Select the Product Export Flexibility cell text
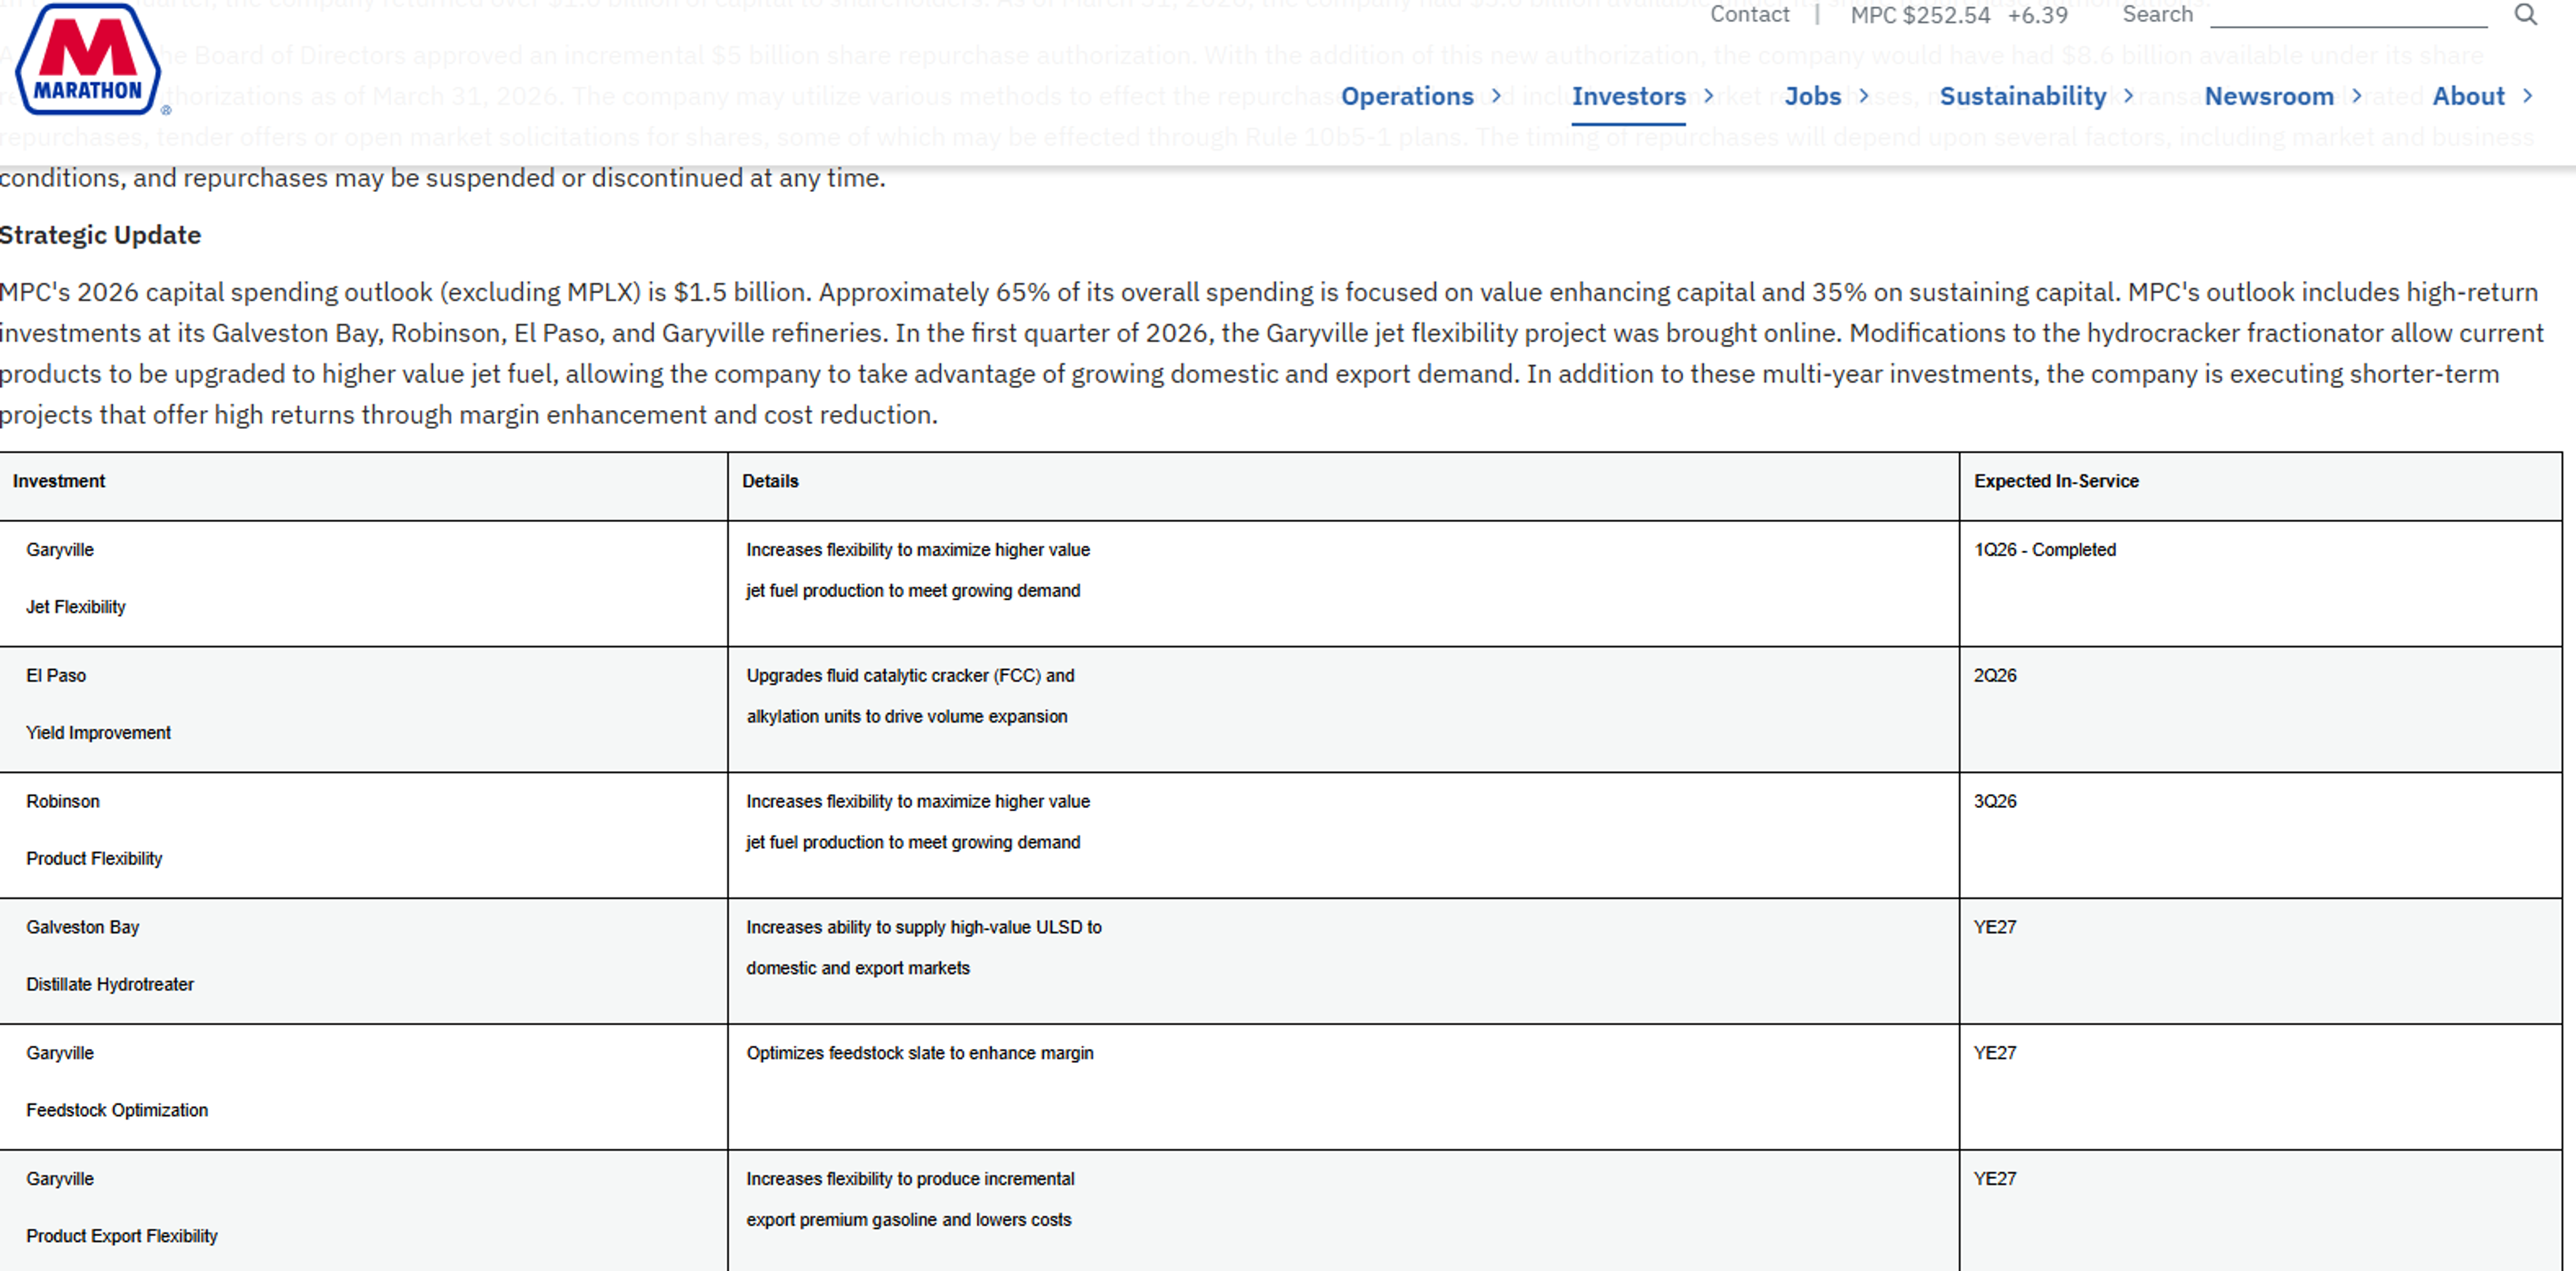 point(122,1237)
